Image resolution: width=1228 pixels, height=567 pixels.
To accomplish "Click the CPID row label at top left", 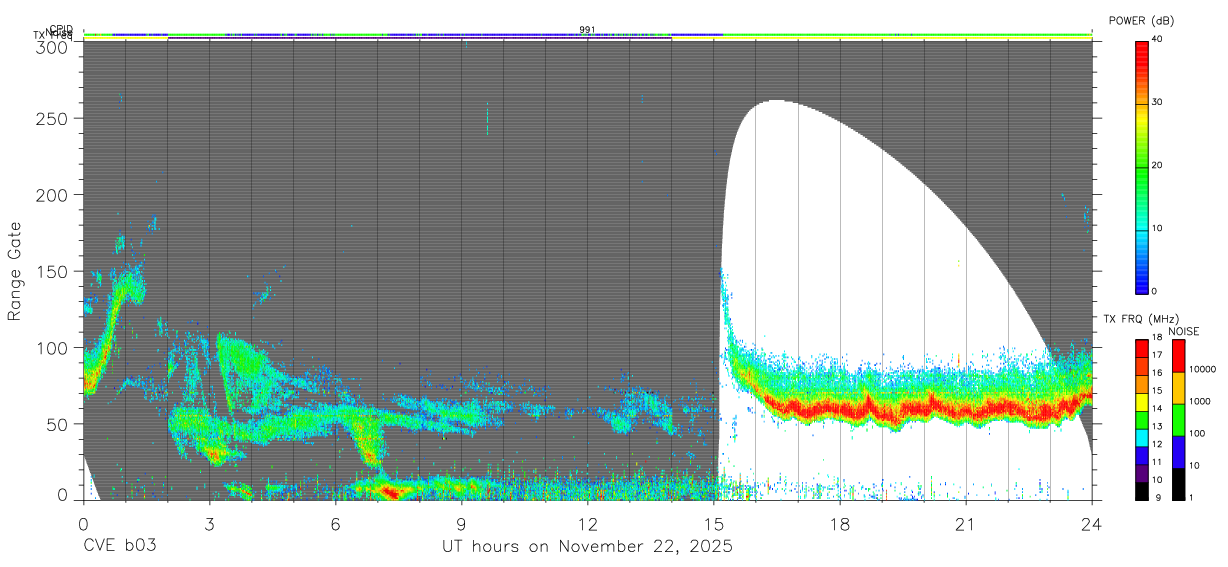I will [x=61, y=29].
